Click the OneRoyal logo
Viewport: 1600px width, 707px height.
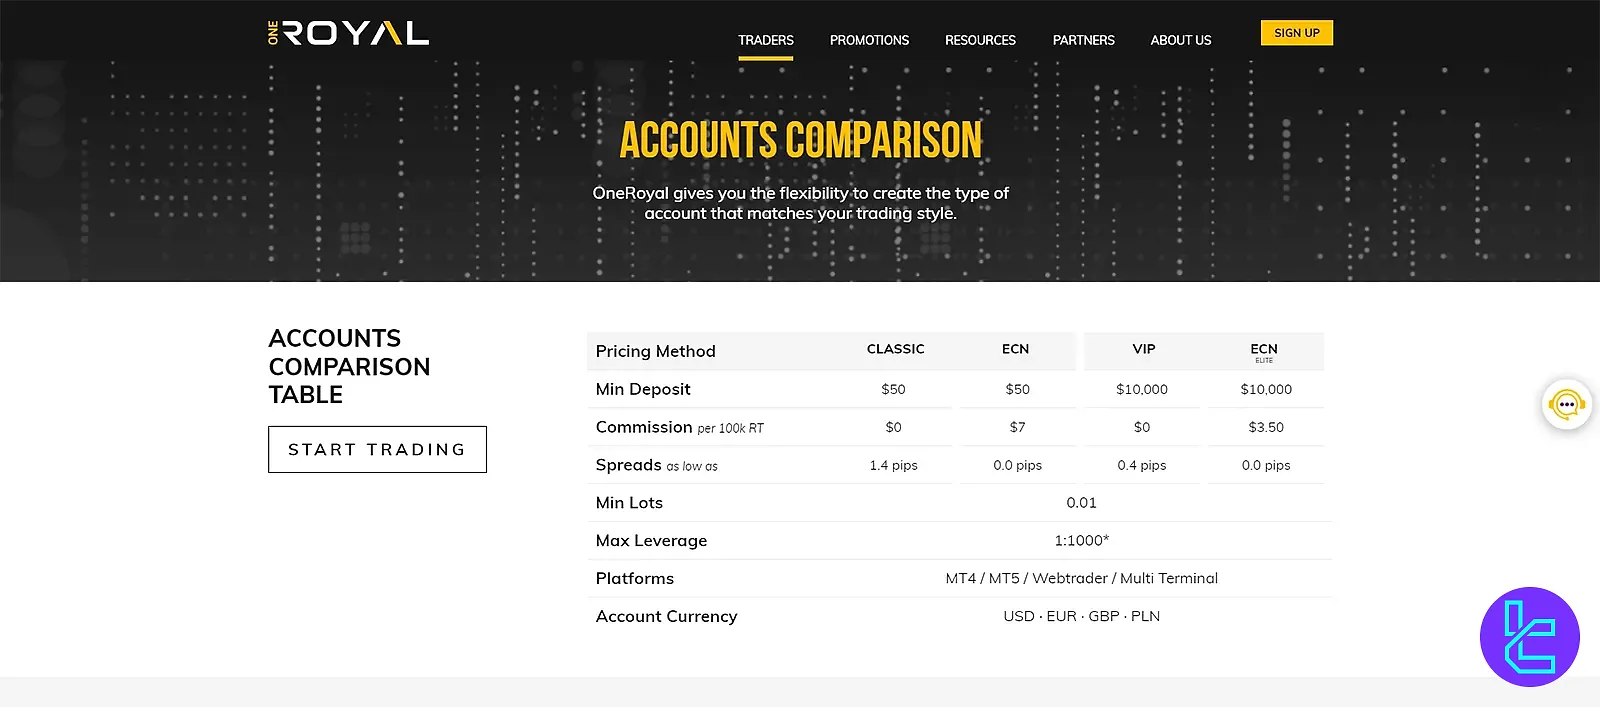348,33
